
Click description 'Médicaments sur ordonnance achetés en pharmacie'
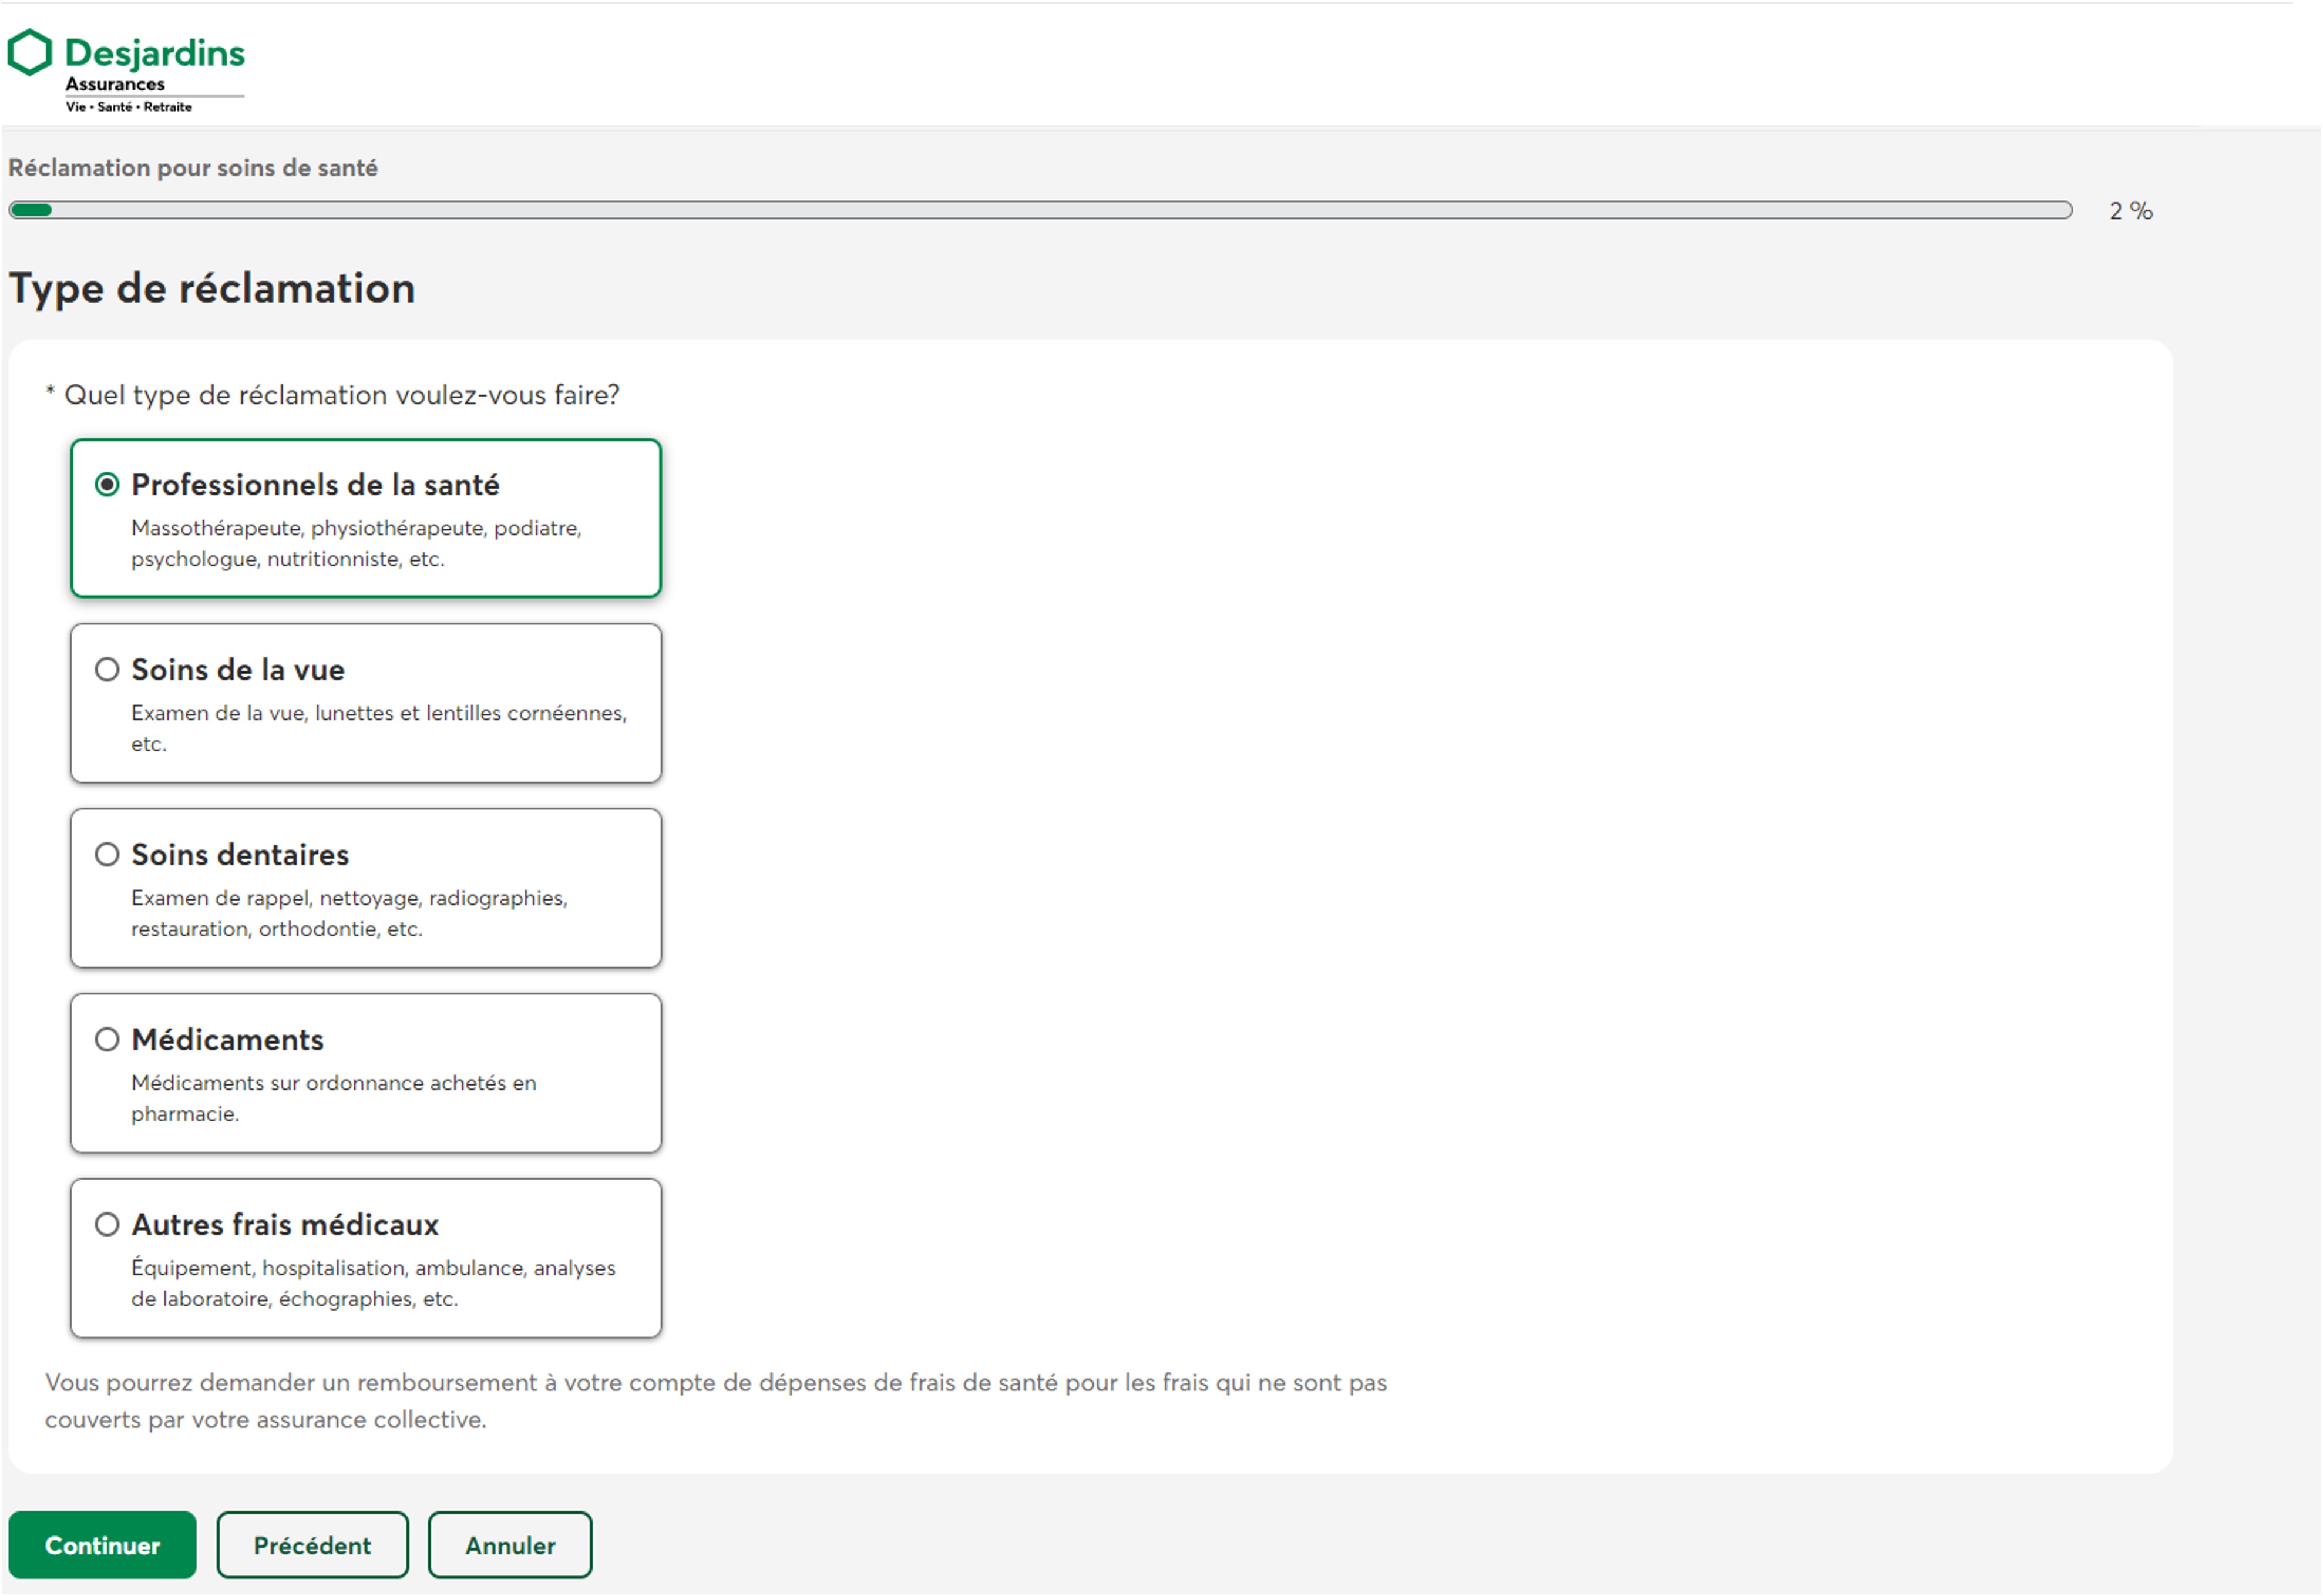(x=334, y=1098)
